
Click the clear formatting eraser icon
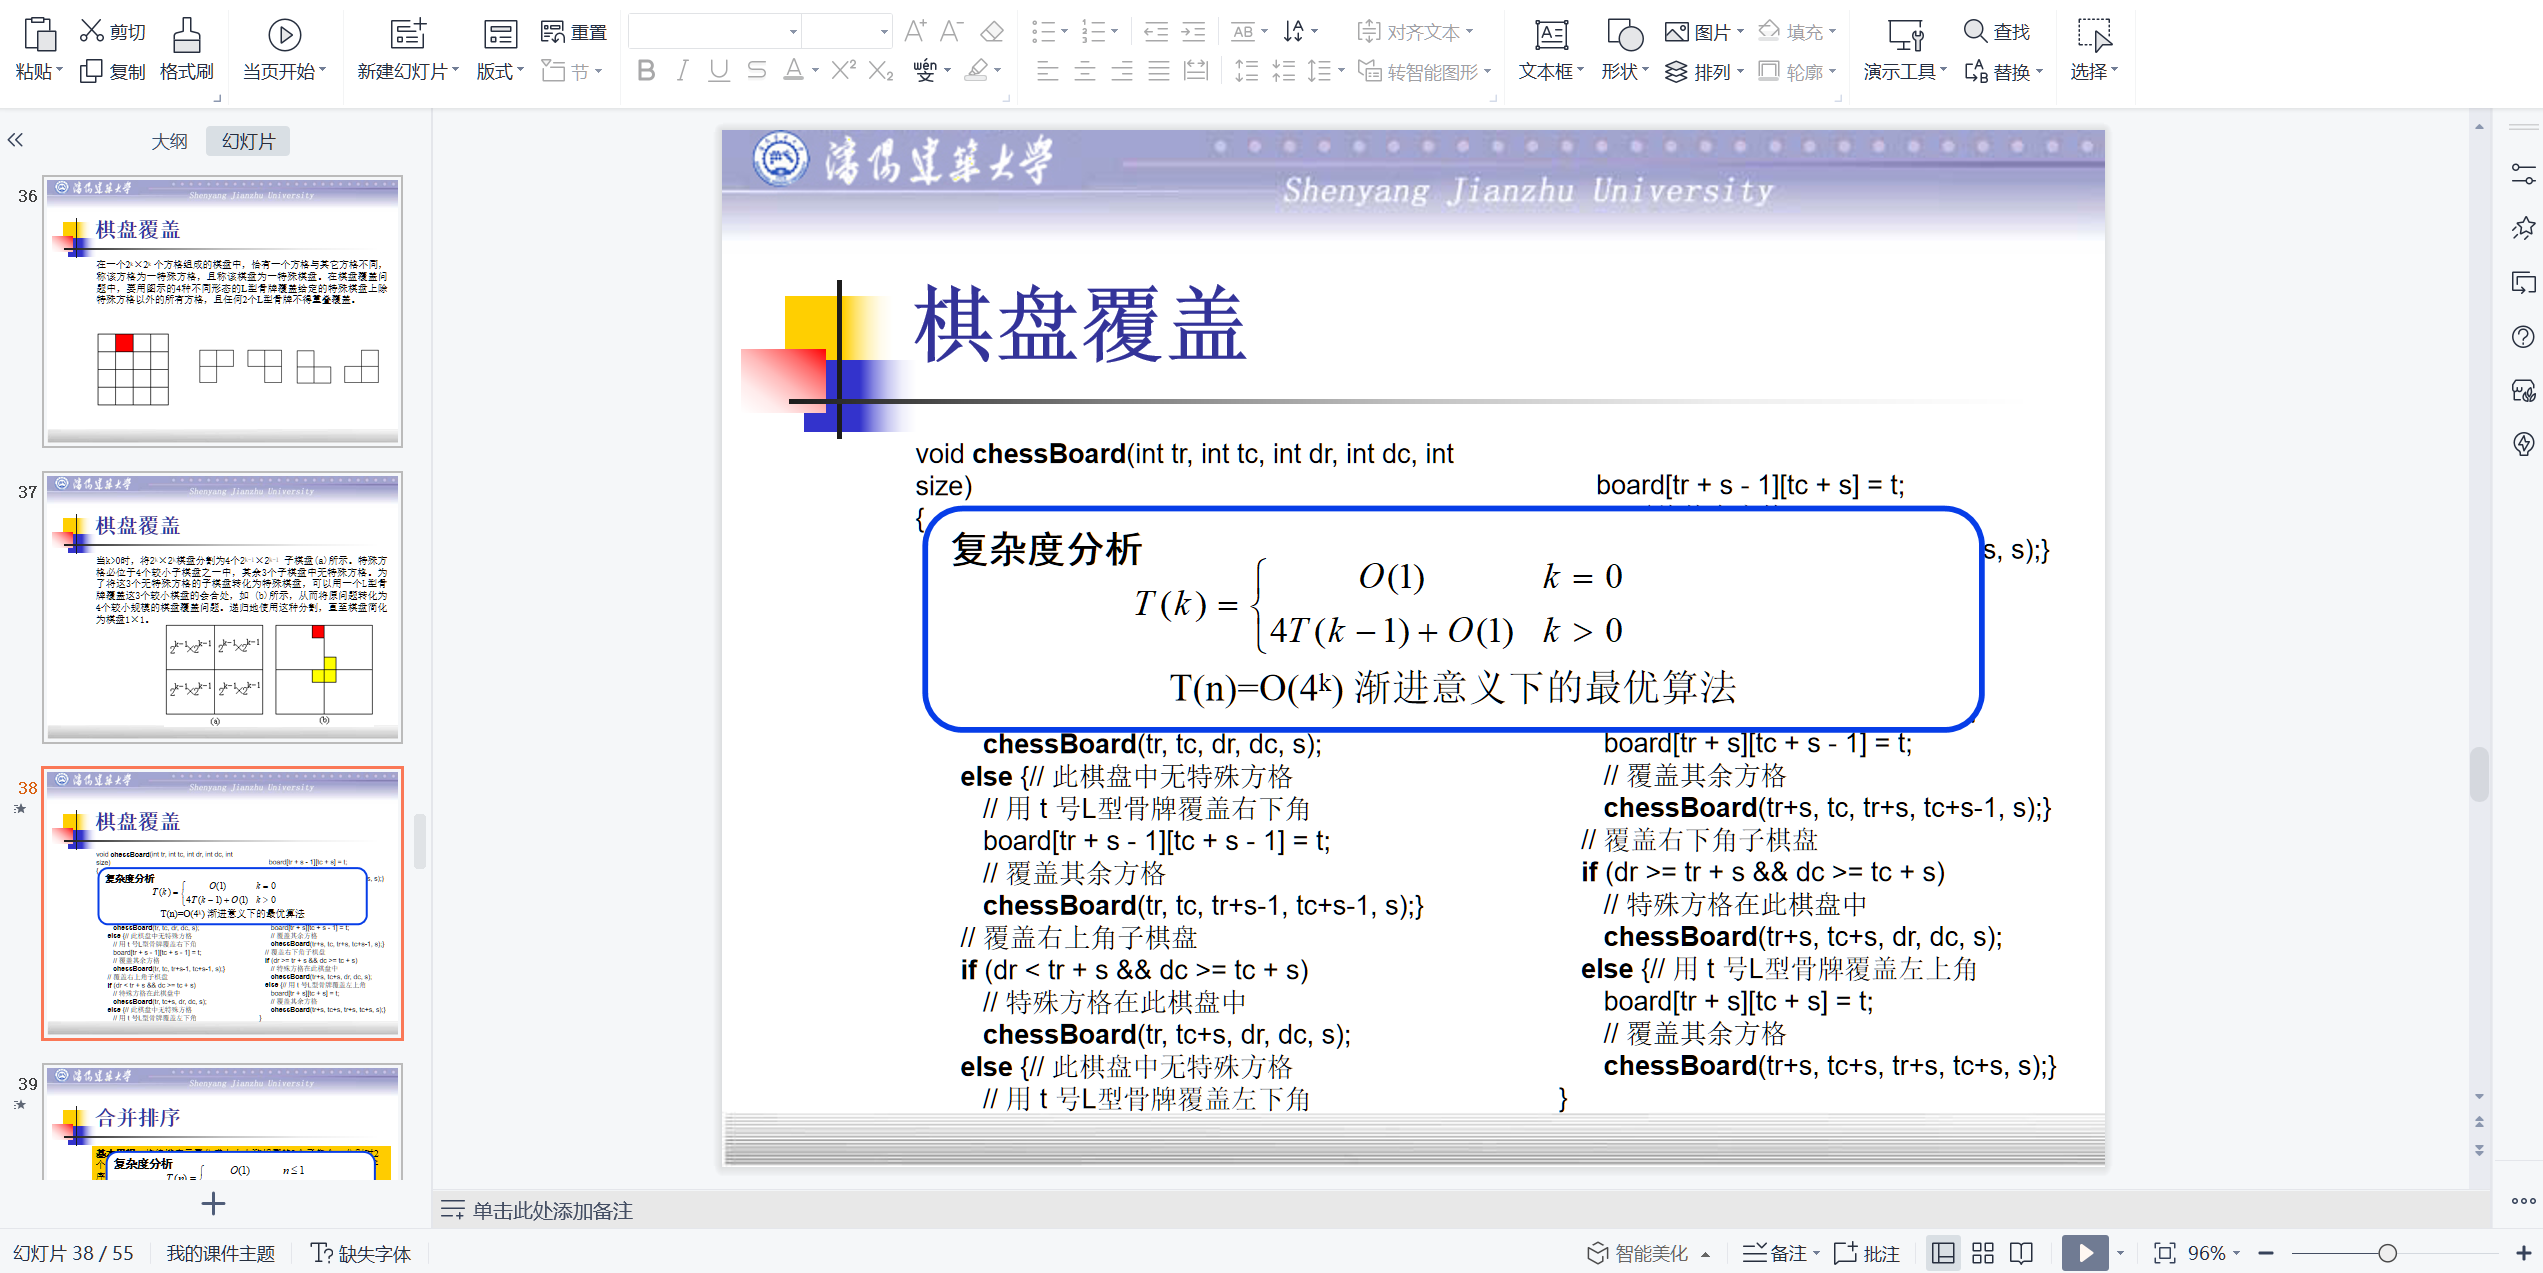(x=991, y=32)
